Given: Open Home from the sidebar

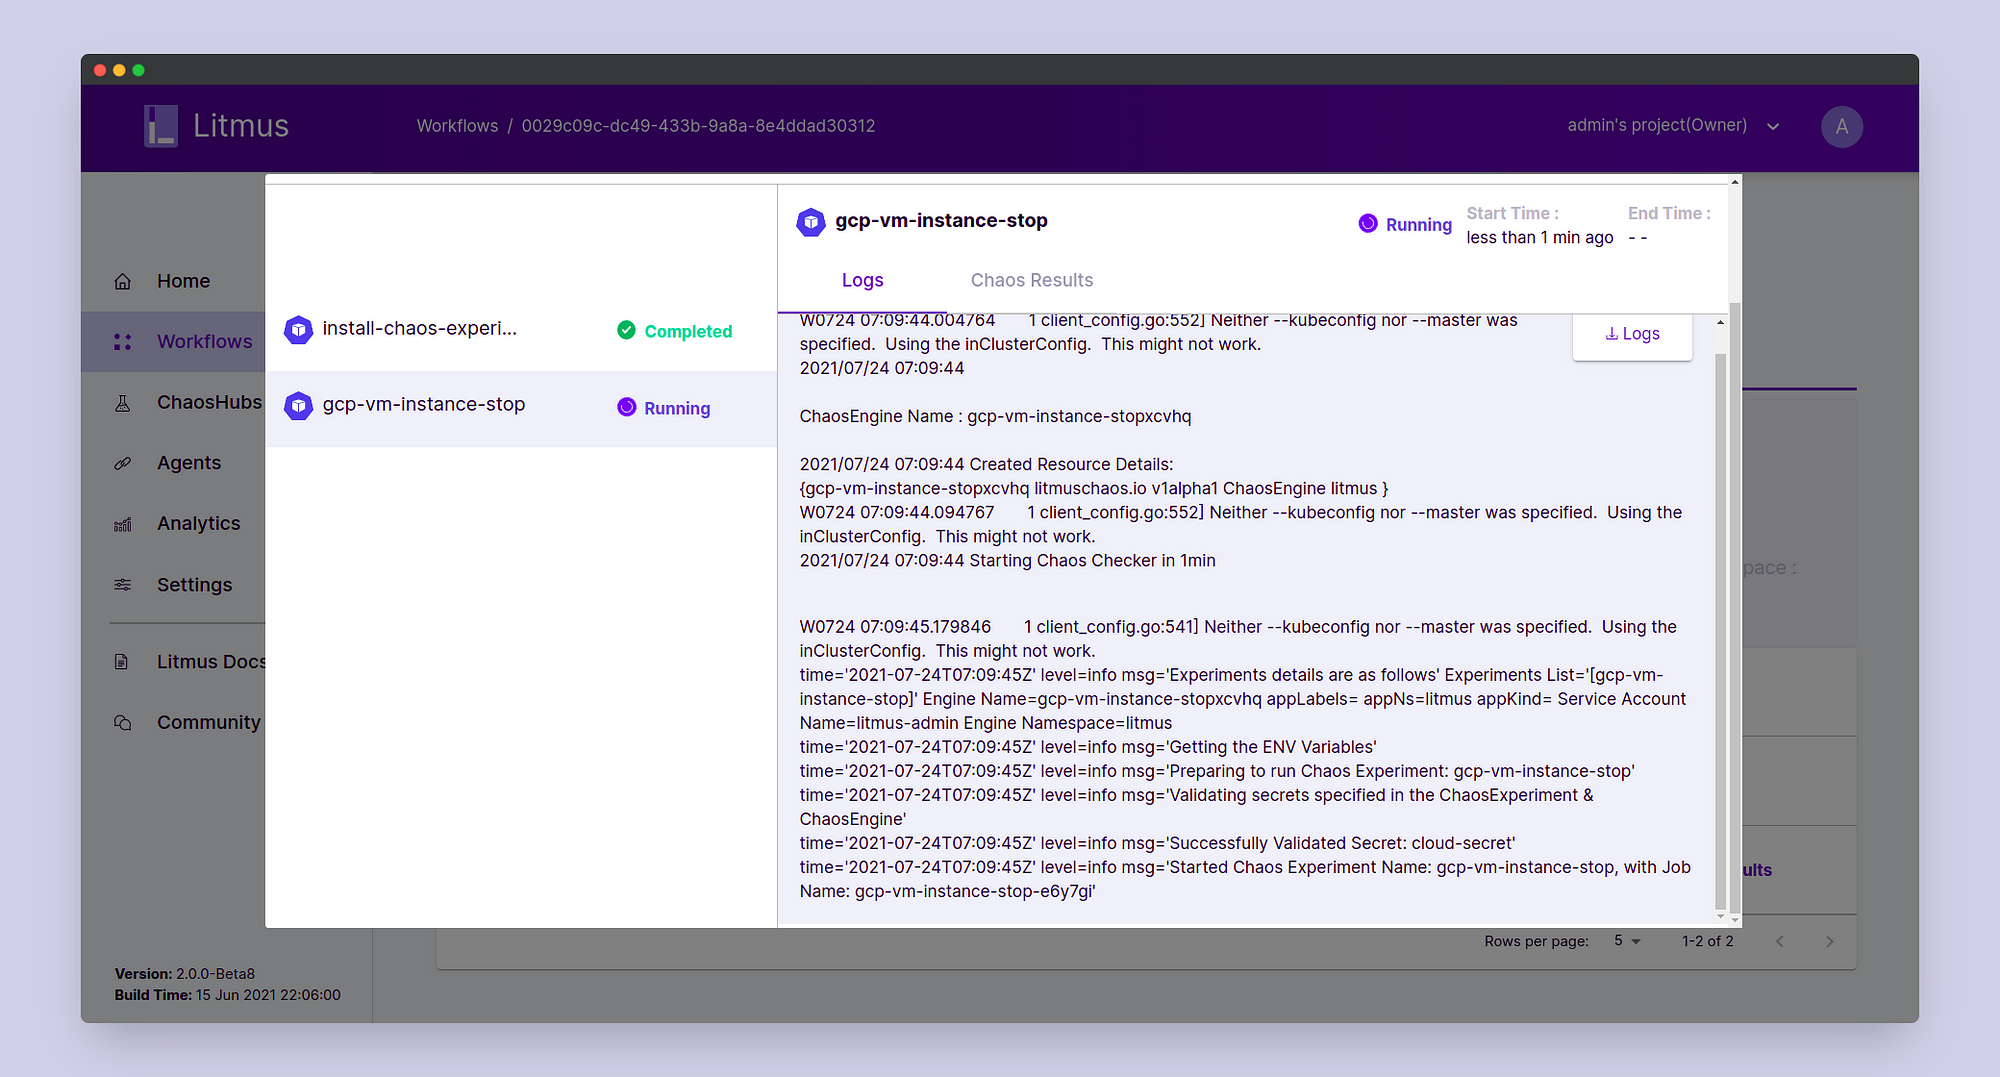Looking at the screenshot, I should (183, 281).
